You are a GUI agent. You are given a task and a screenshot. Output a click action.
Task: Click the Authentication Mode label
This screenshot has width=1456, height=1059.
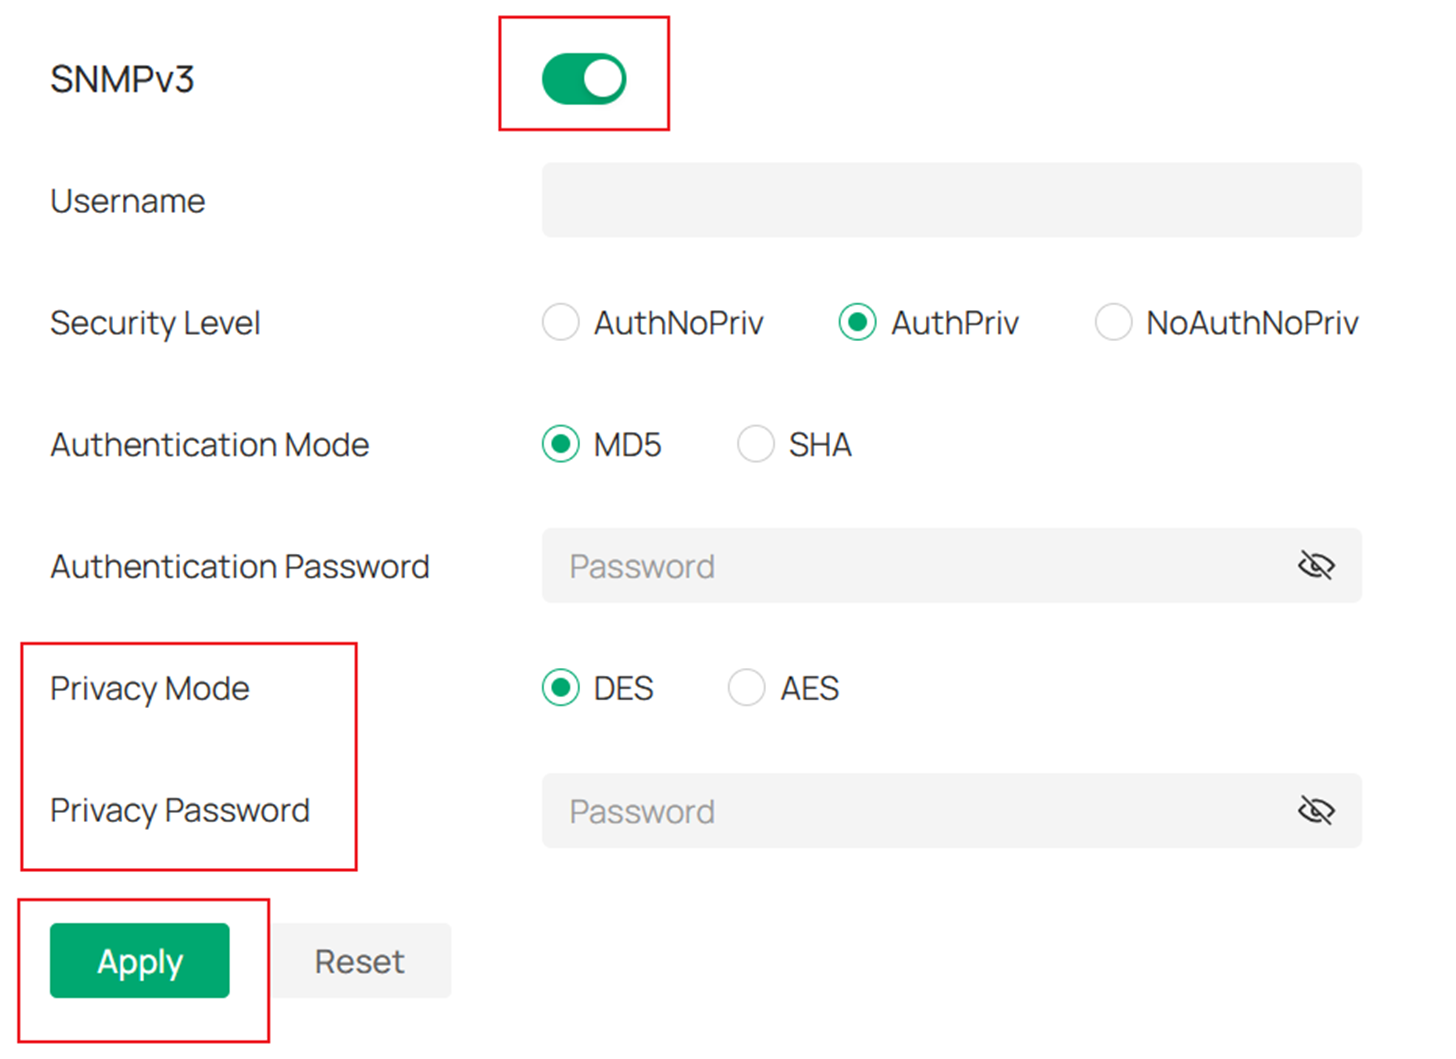pyautogui.click(x=209, y=444)
